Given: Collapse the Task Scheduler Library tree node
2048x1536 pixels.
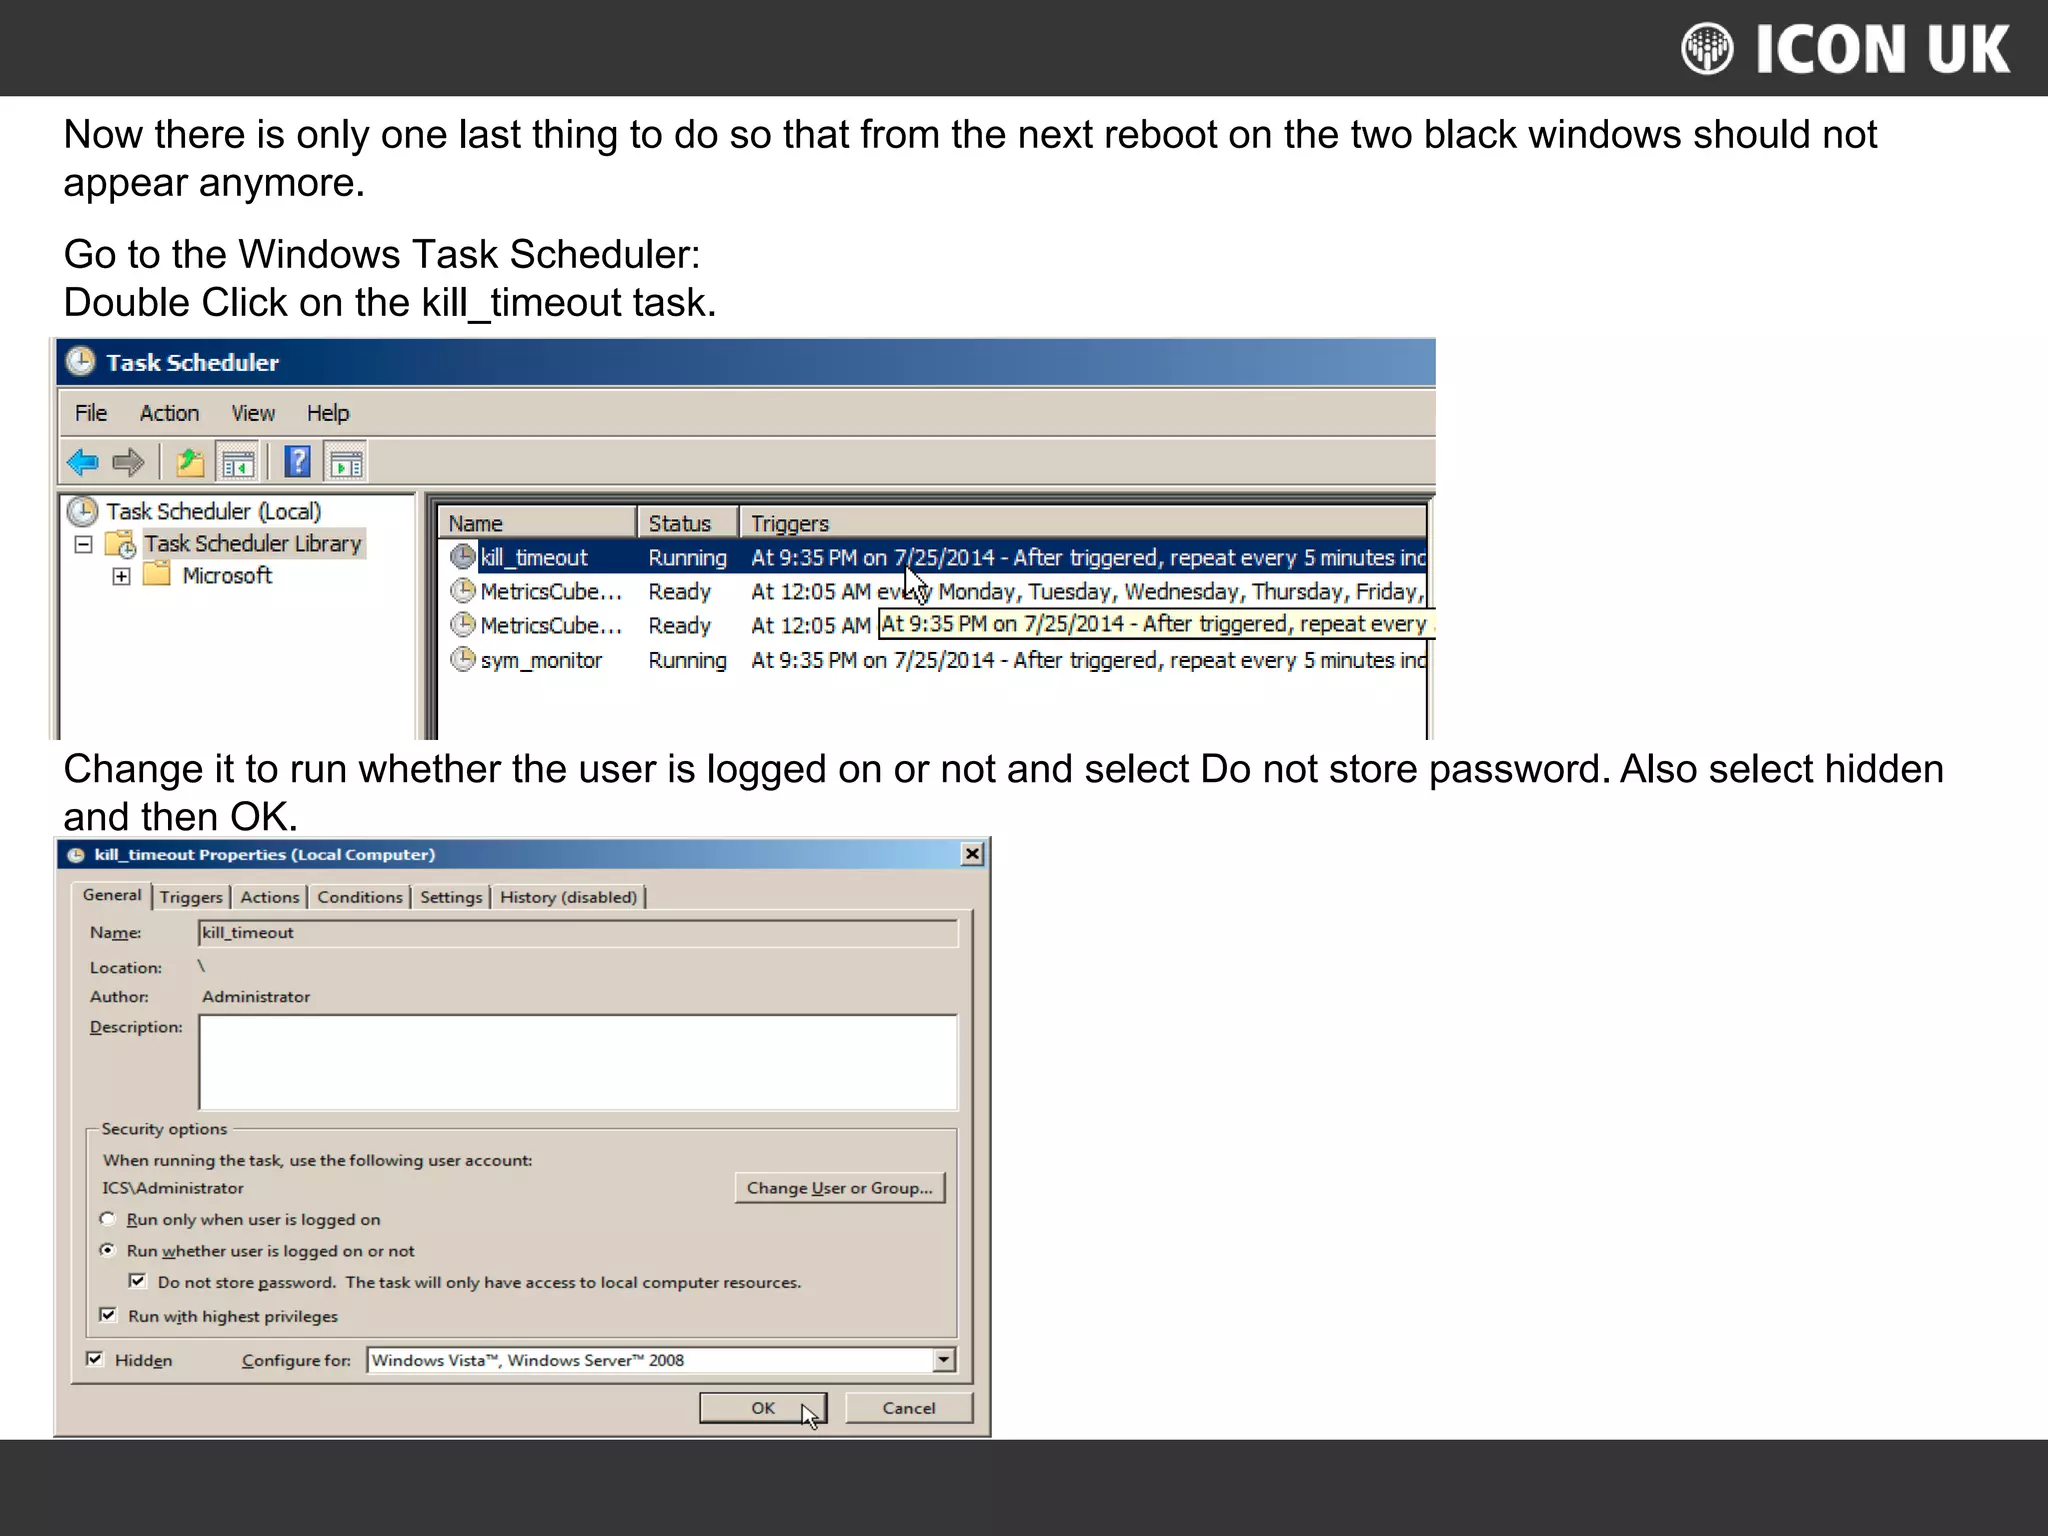Looking at the screenshot, I should [x=84, y=545].
